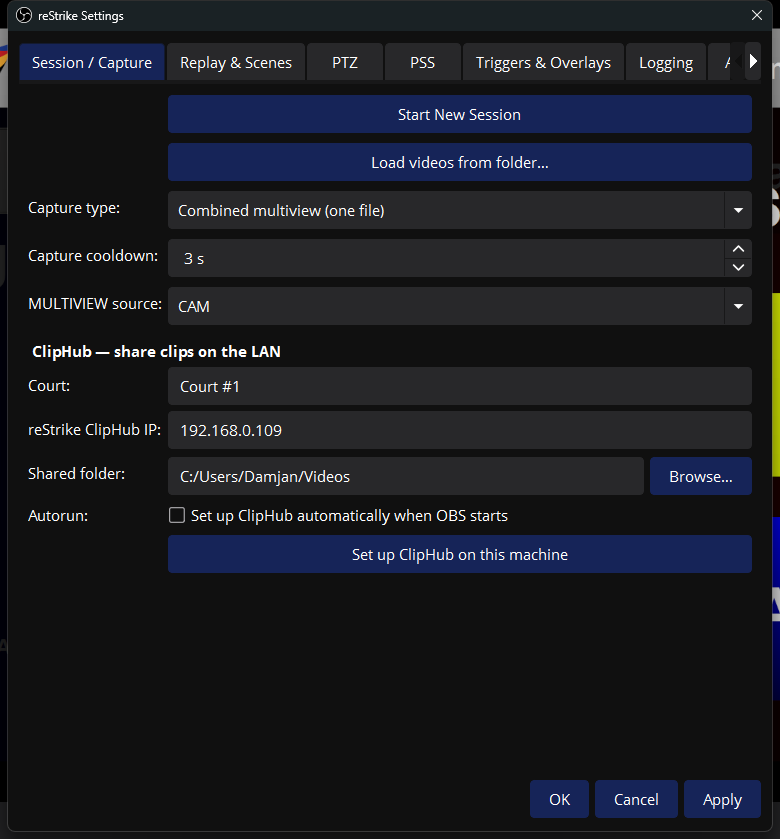780x839 pixels.
Task: Click the OBS logo in title bar
Action: [x=24, y=16]
